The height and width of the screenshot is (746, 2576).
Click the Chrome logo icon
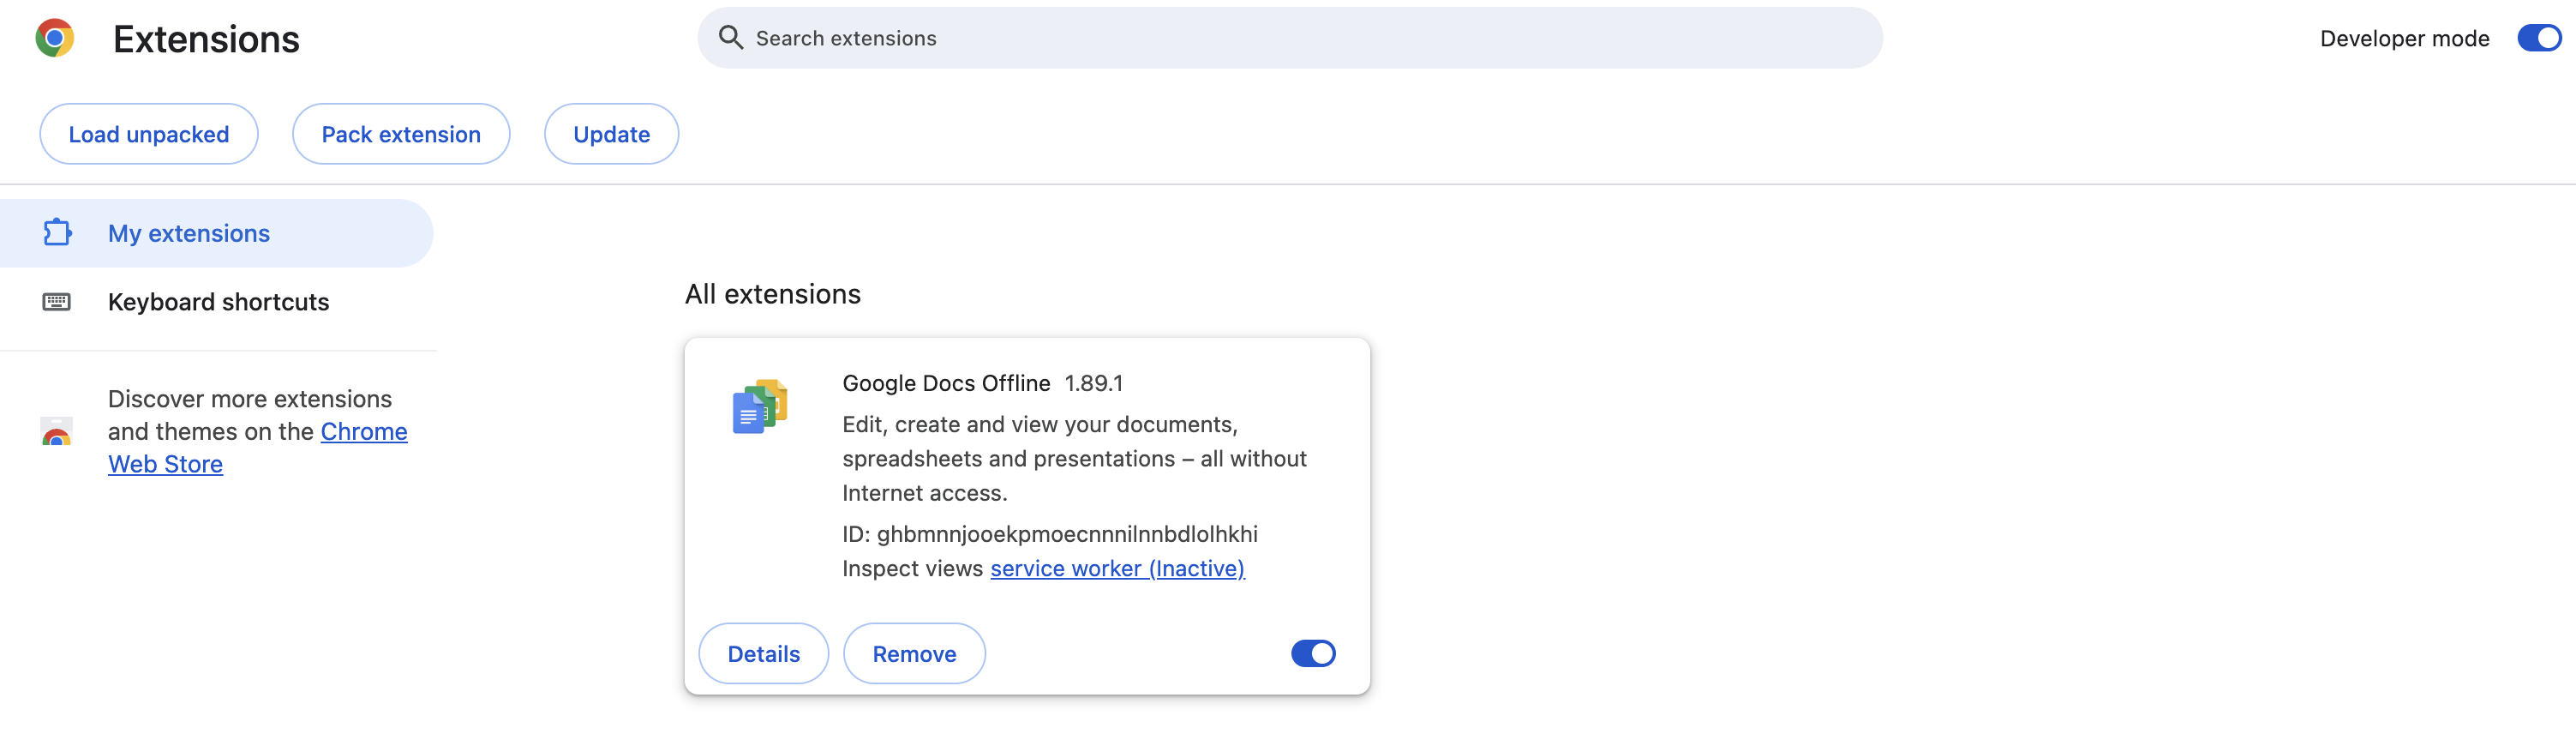pos(55,38)
